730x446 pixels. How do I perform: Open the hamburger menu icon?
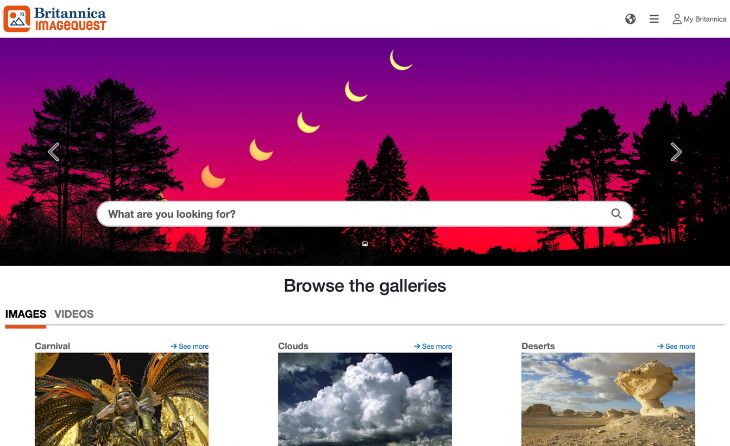[x=654, y=19]
